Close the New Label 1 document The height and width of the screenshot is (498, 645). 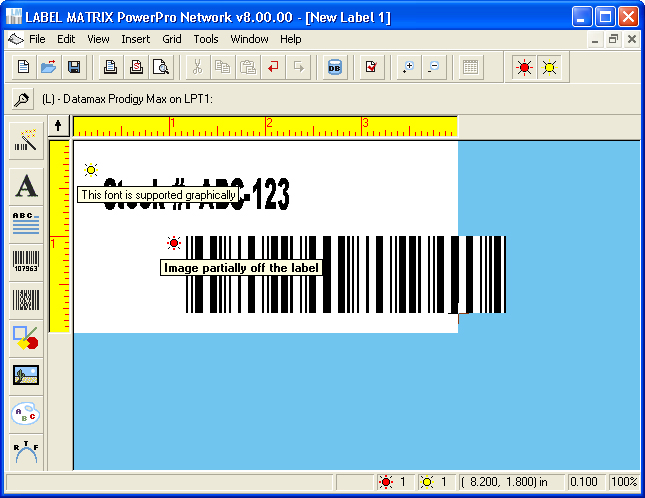(x=632, y=39)
